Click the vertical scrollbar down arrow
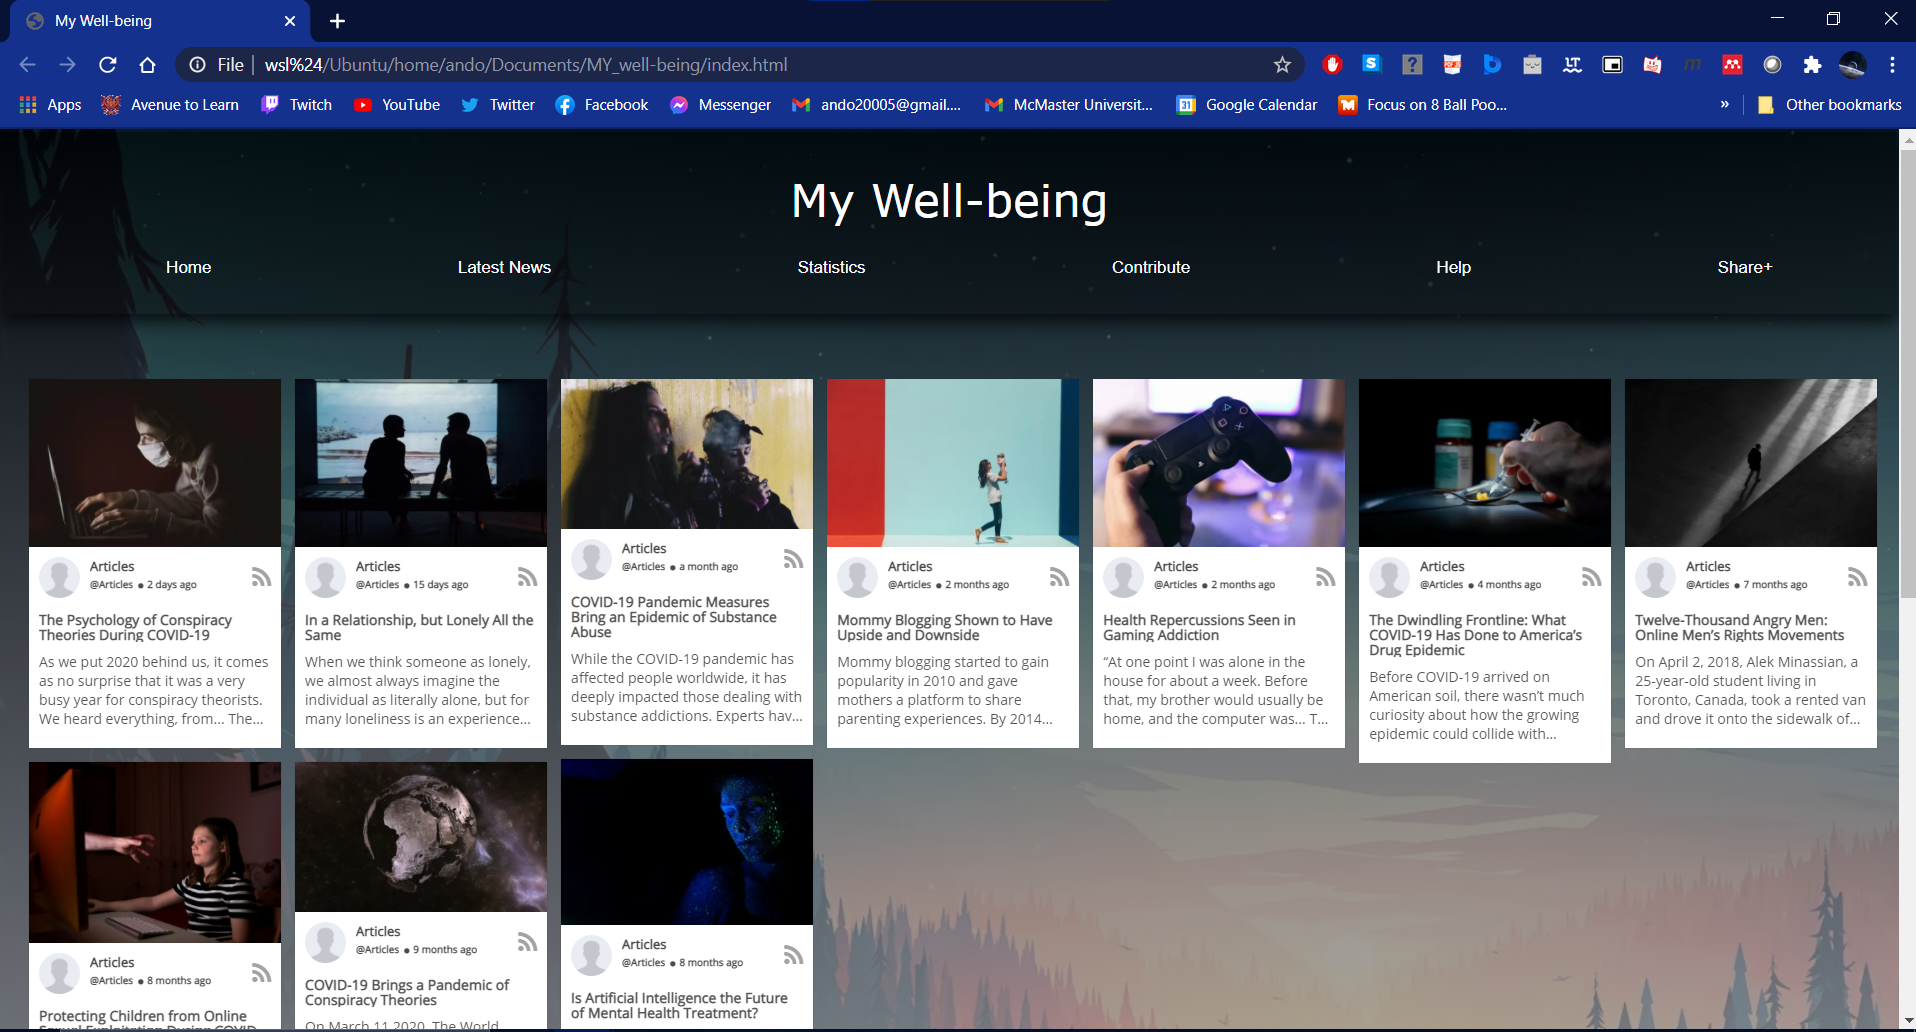This screenshot has height=1032, width=1916. [1907, 1021]
